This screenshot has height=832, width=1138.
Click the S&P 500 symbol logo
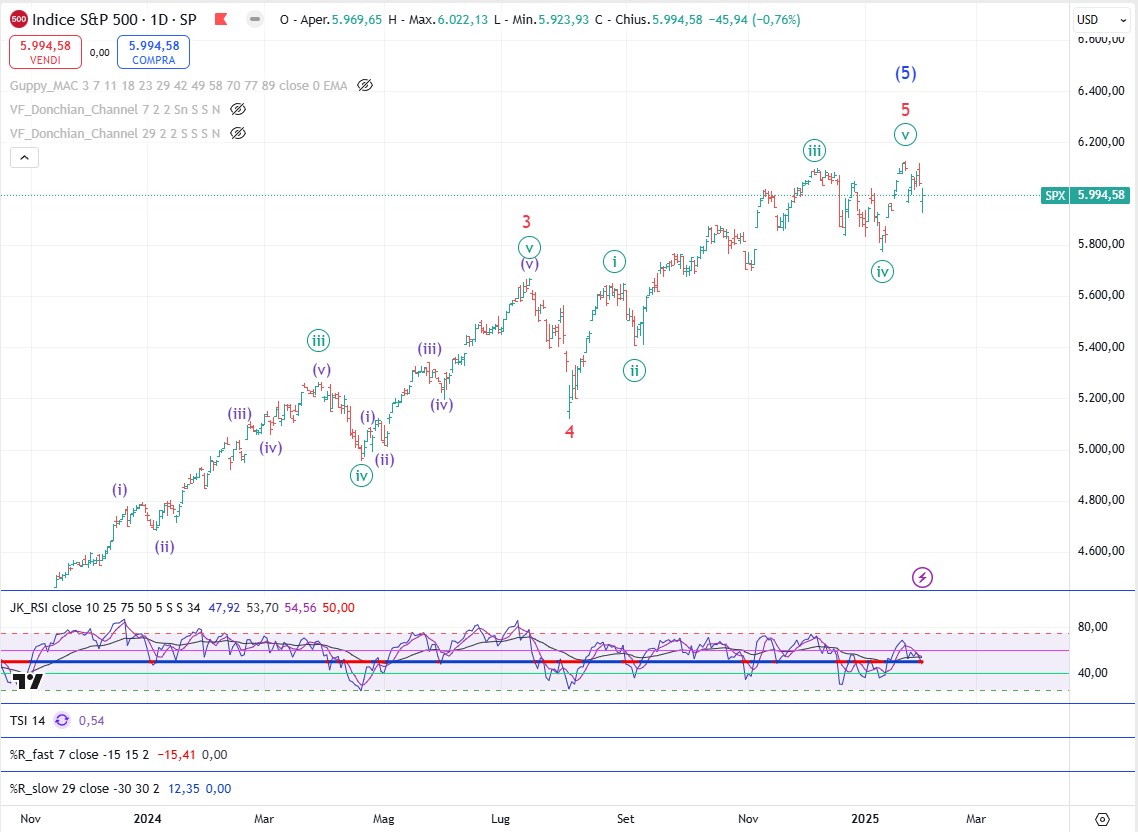[19, 20]
